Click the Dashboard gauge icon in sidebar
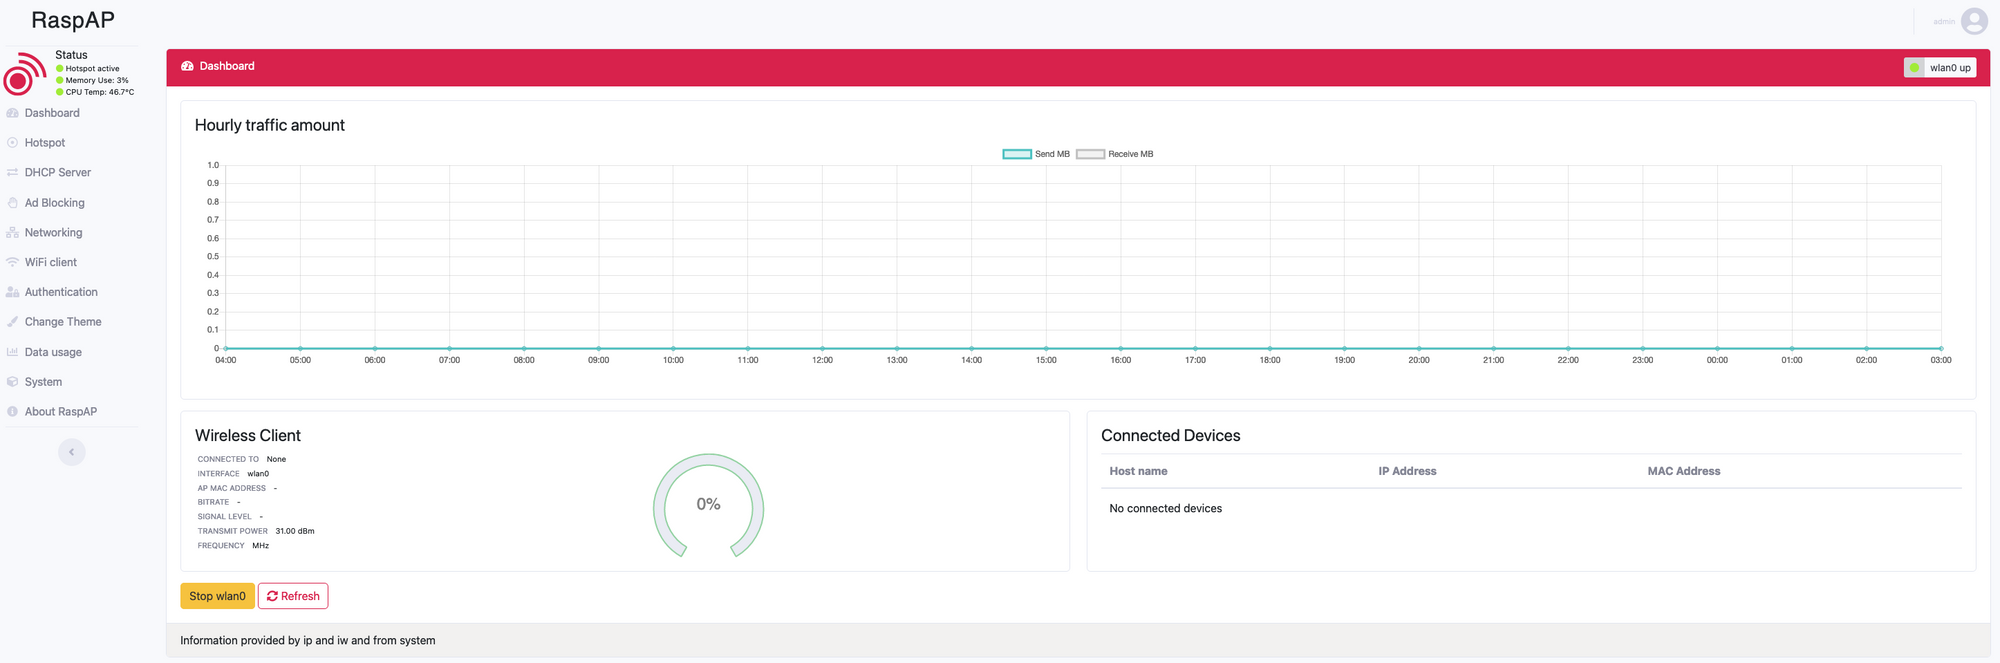 tap(12, 113)
